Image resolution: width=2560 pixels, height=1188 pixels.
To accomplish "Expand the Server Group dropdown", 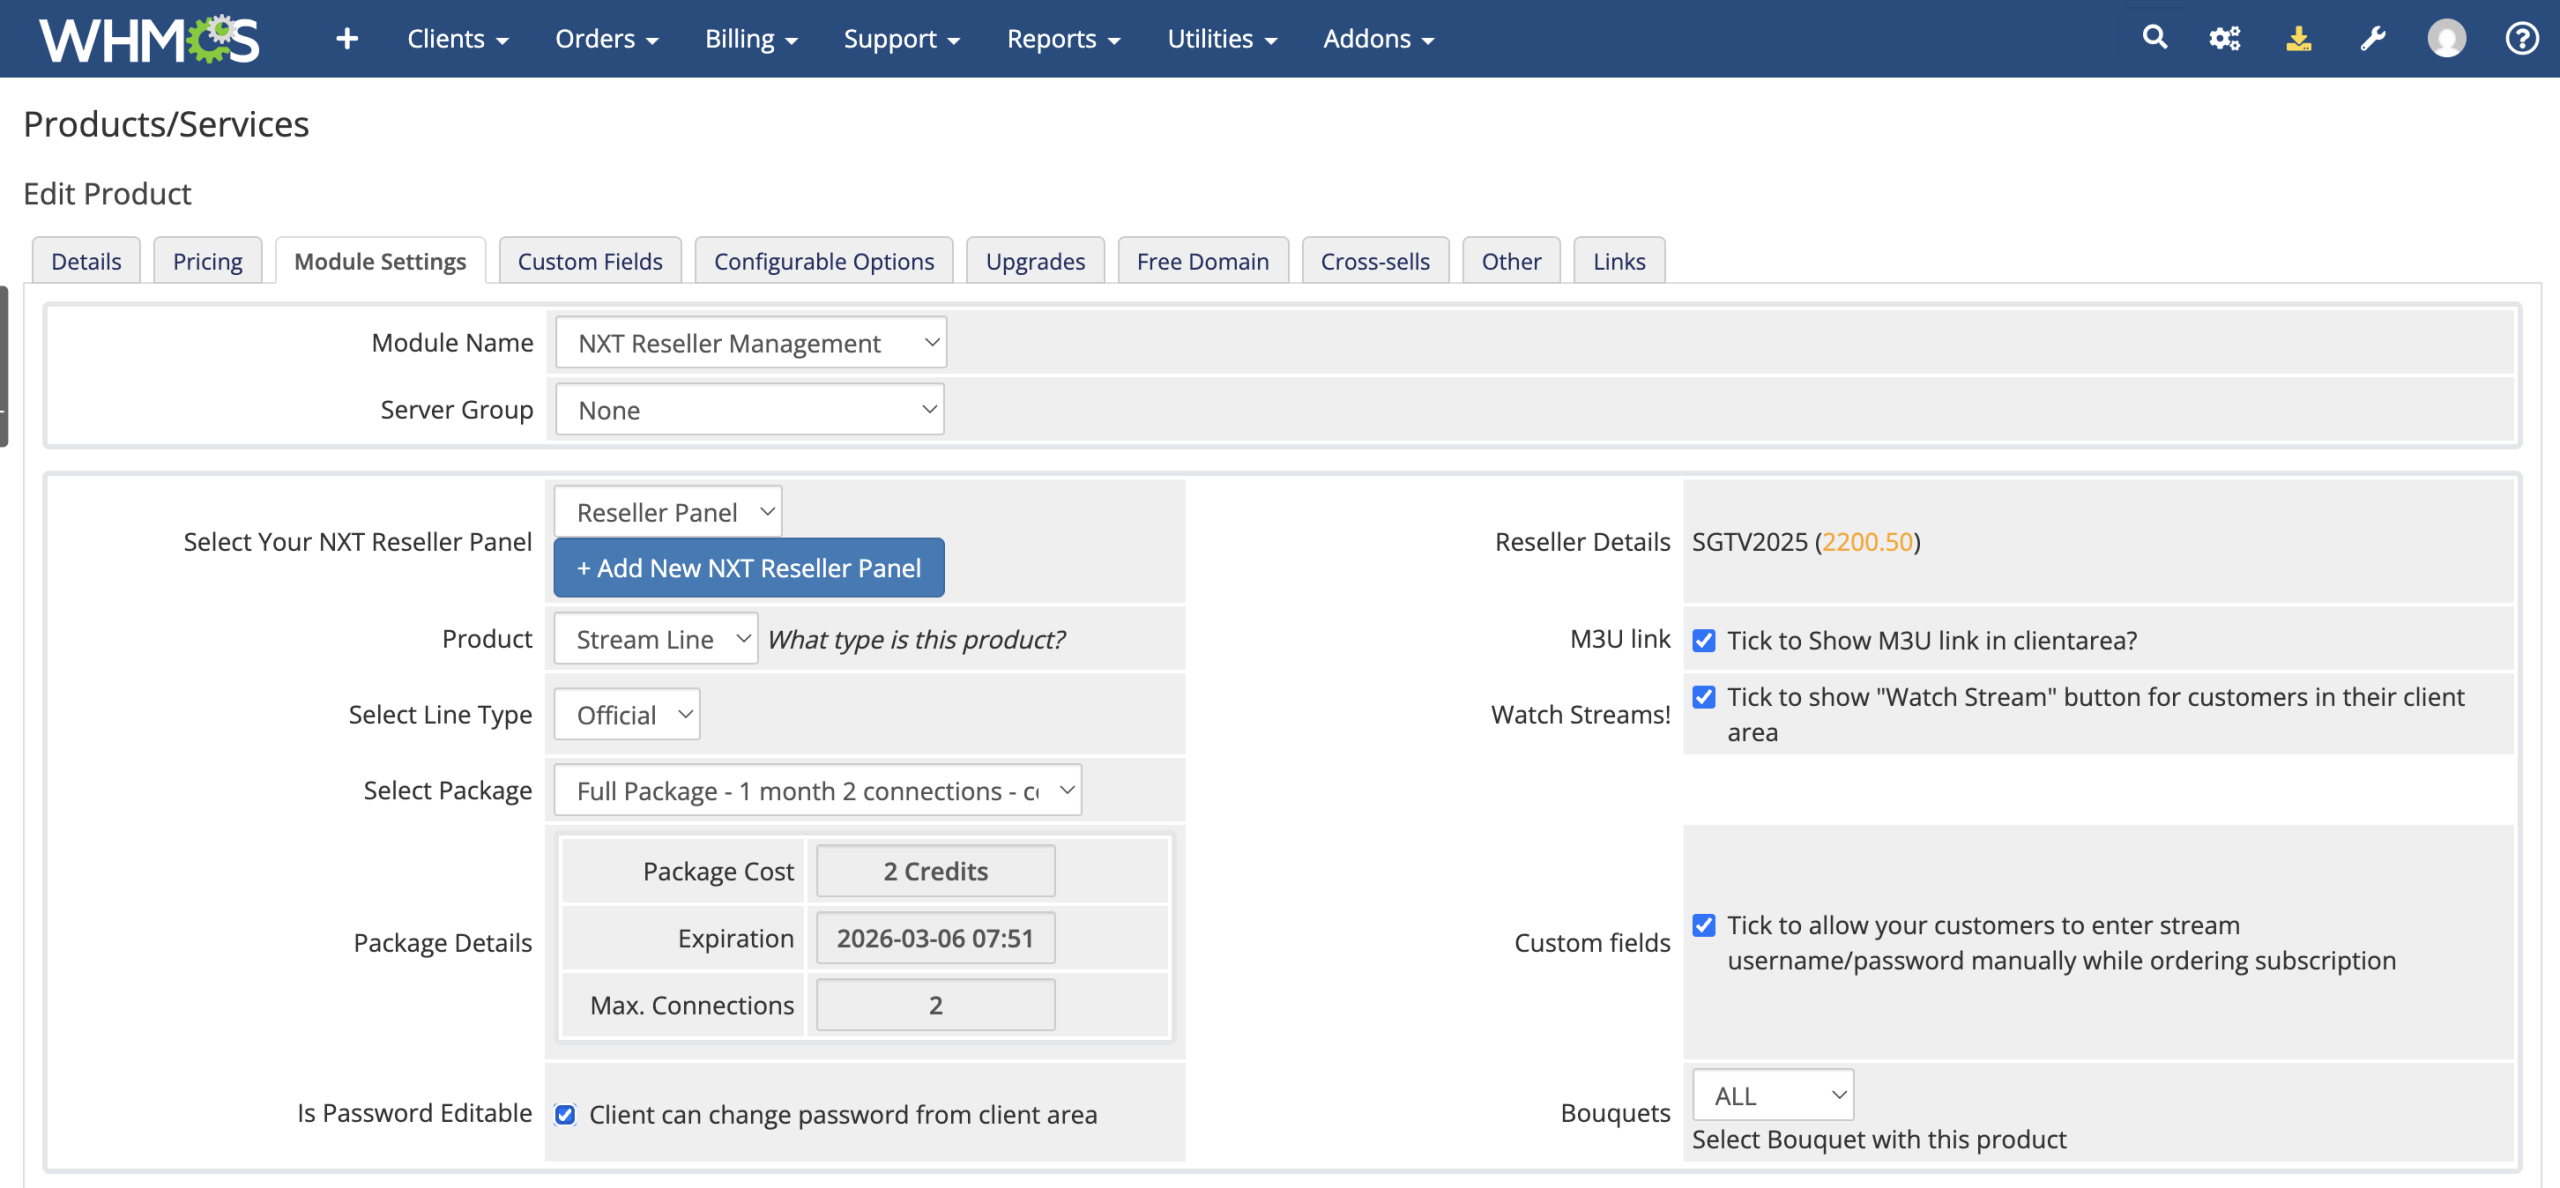I will 750,410.
